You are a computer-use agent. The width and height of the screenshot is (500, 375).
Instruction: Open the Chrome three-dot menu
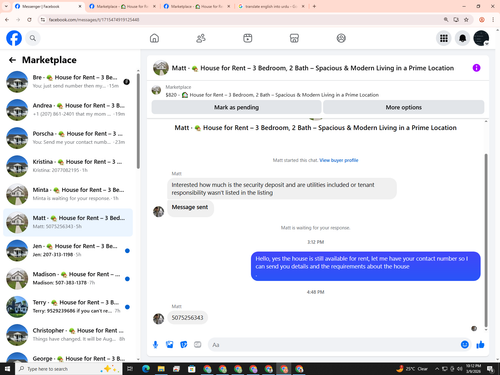[493, 20]
